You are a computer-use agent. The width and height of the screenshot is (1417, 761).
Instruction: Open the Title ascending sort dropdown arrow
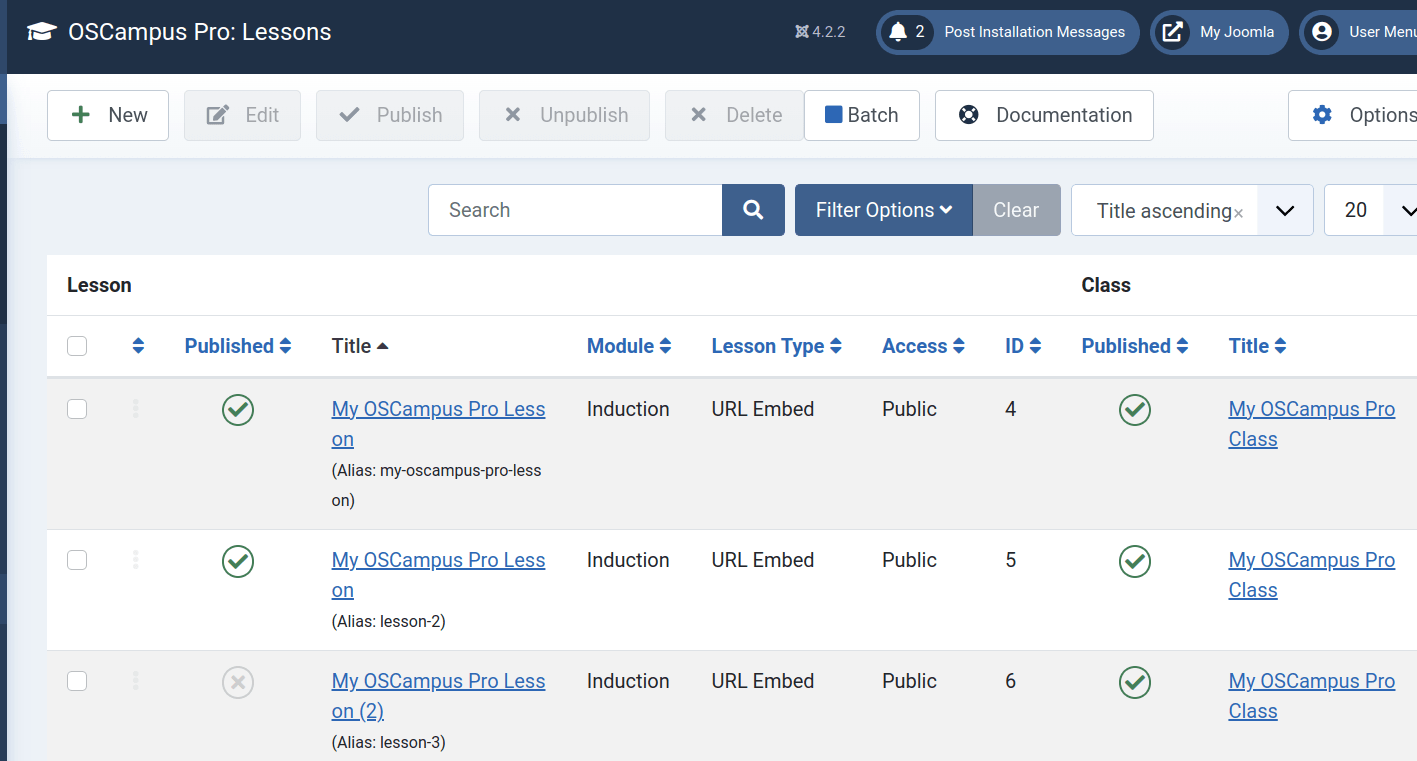coord(1285,210)
